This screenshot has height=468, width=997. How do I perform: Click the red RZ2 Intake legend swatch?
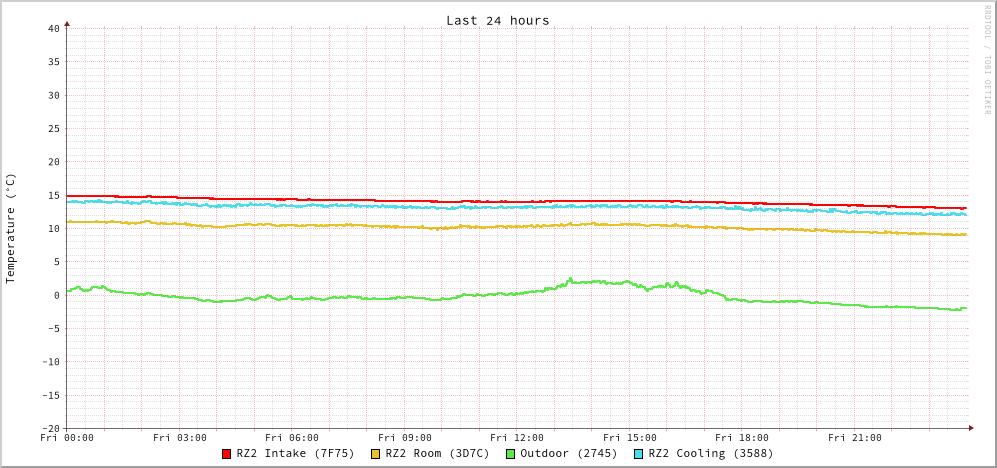pos(227,454)
